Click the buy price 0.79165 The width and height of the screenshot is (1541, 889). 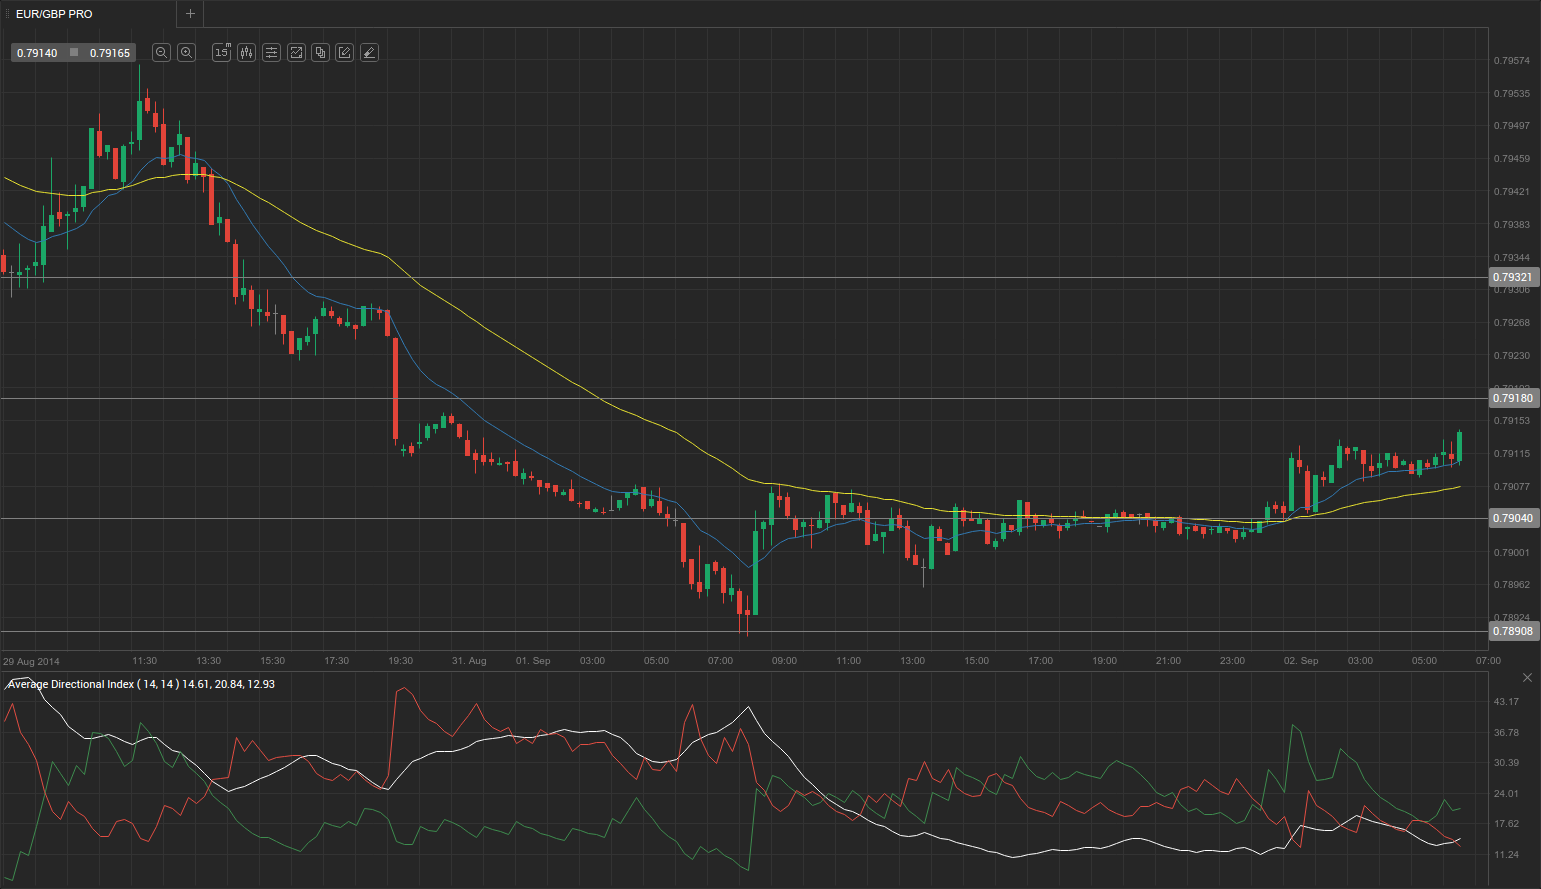[110, 53]
